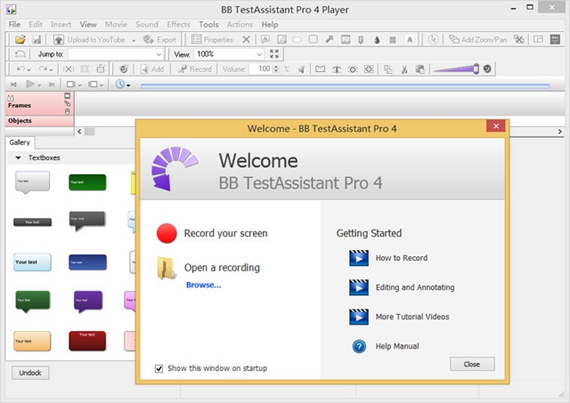The image size is (570, 403).
Task: Select the dark red textbox thumbnail
Action: coord(88,341)
